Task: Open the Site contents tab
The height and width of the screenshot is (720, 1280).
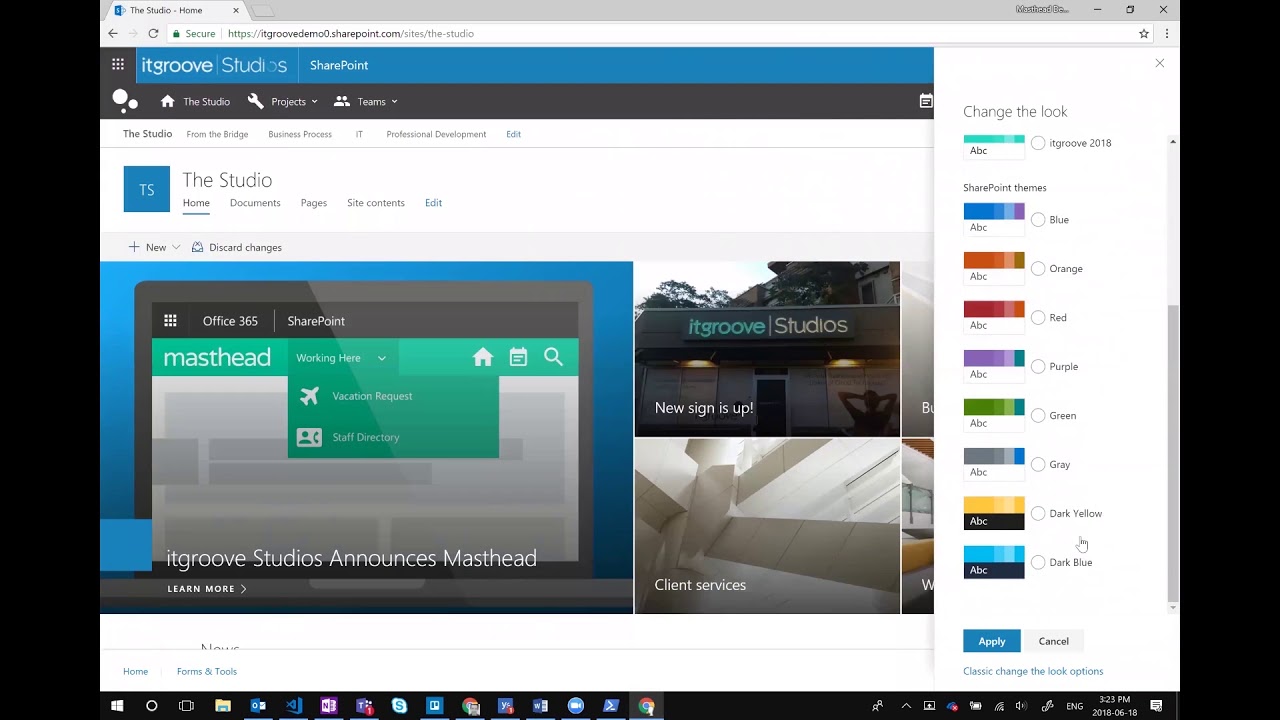Action: (376, 203)
